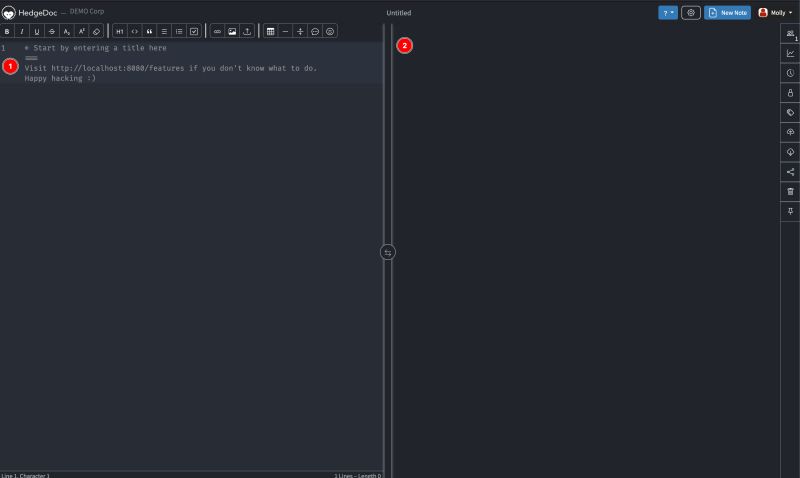Image resolution: width=800 pixels, height=478 pixels.
Task: Open the import cloud-upload sidebar icon
Action: 790,133
